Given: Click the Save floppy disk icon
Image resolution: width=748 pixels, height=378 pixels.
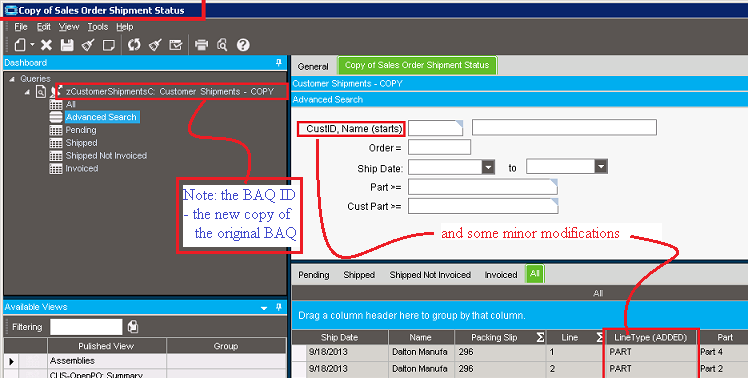Looking at the screenshot, I should click(67, 45).
